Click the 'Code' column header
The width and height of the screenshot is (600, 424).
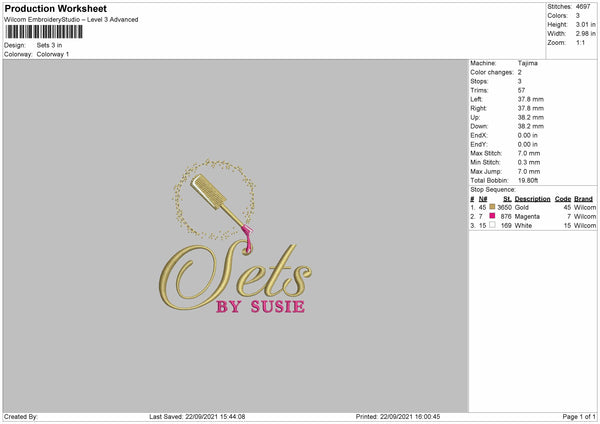[563, 199]
